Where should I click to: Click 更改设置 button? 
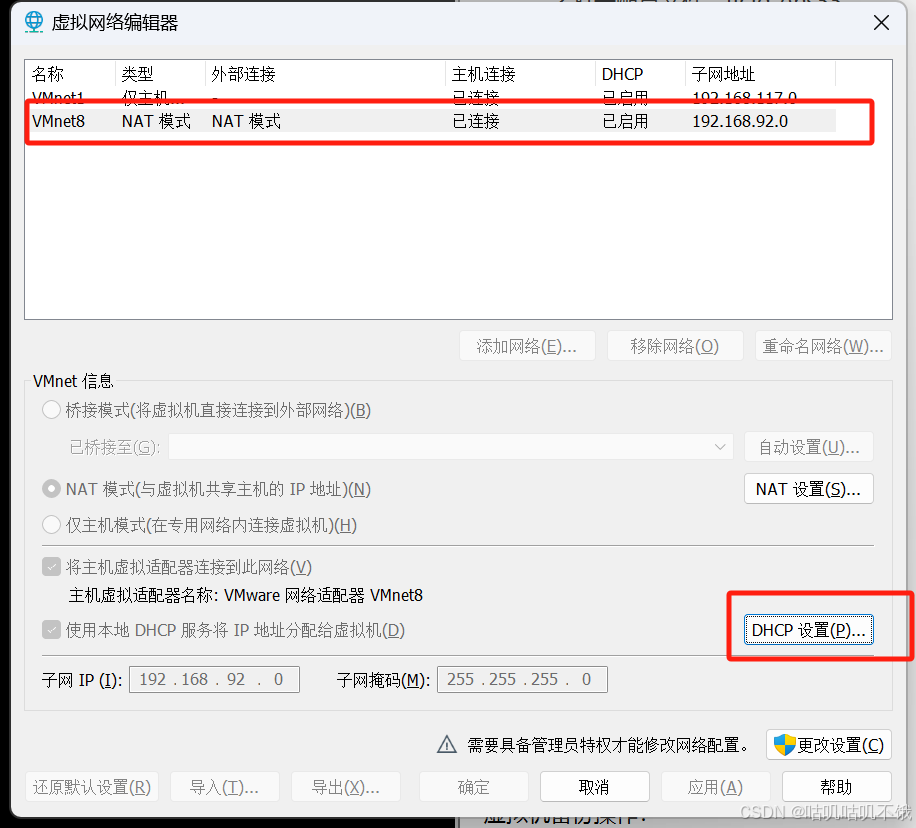point(828,744)
